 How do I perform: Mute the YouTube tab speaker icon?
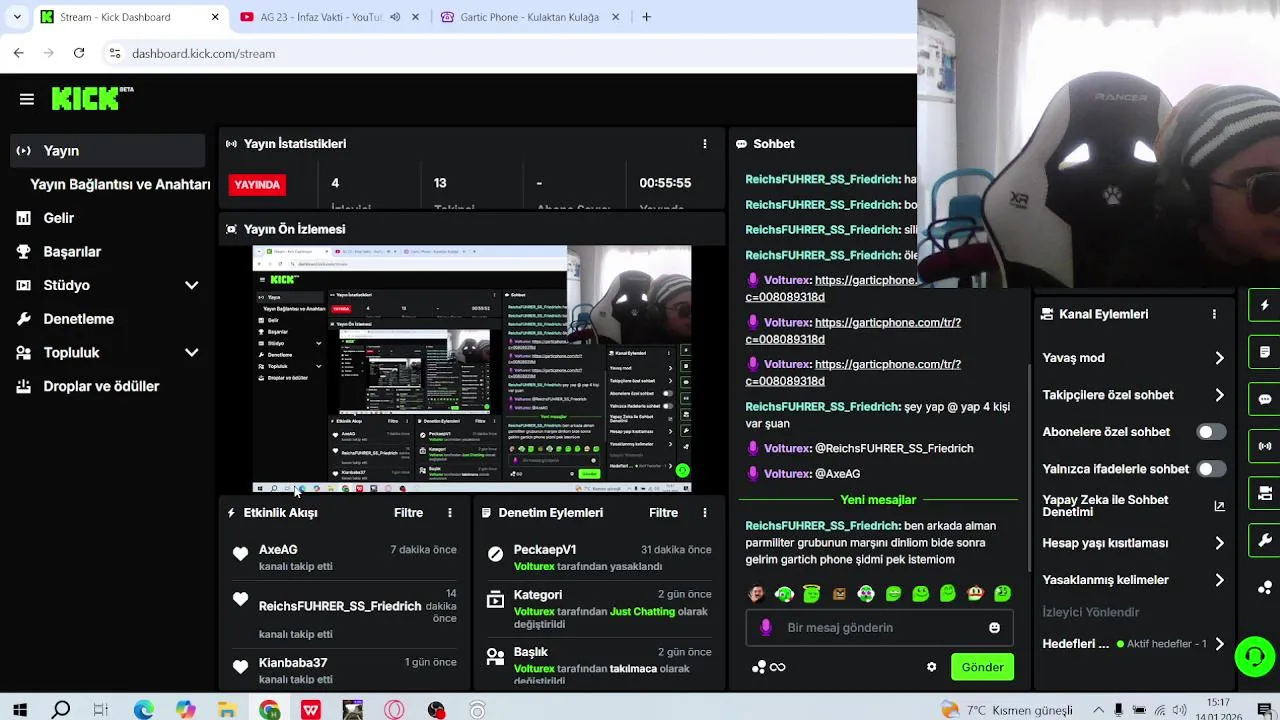[x=395, y=17]
